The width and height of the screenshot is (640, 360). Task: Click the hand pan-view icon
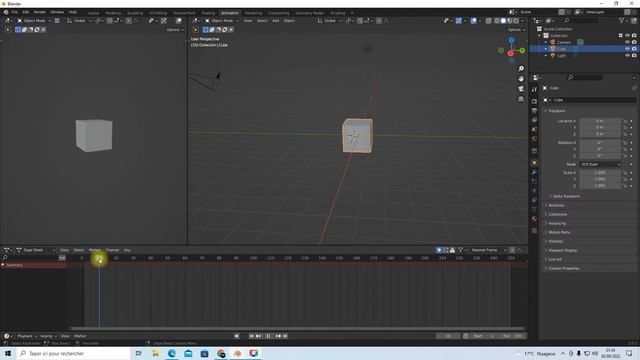521,79
